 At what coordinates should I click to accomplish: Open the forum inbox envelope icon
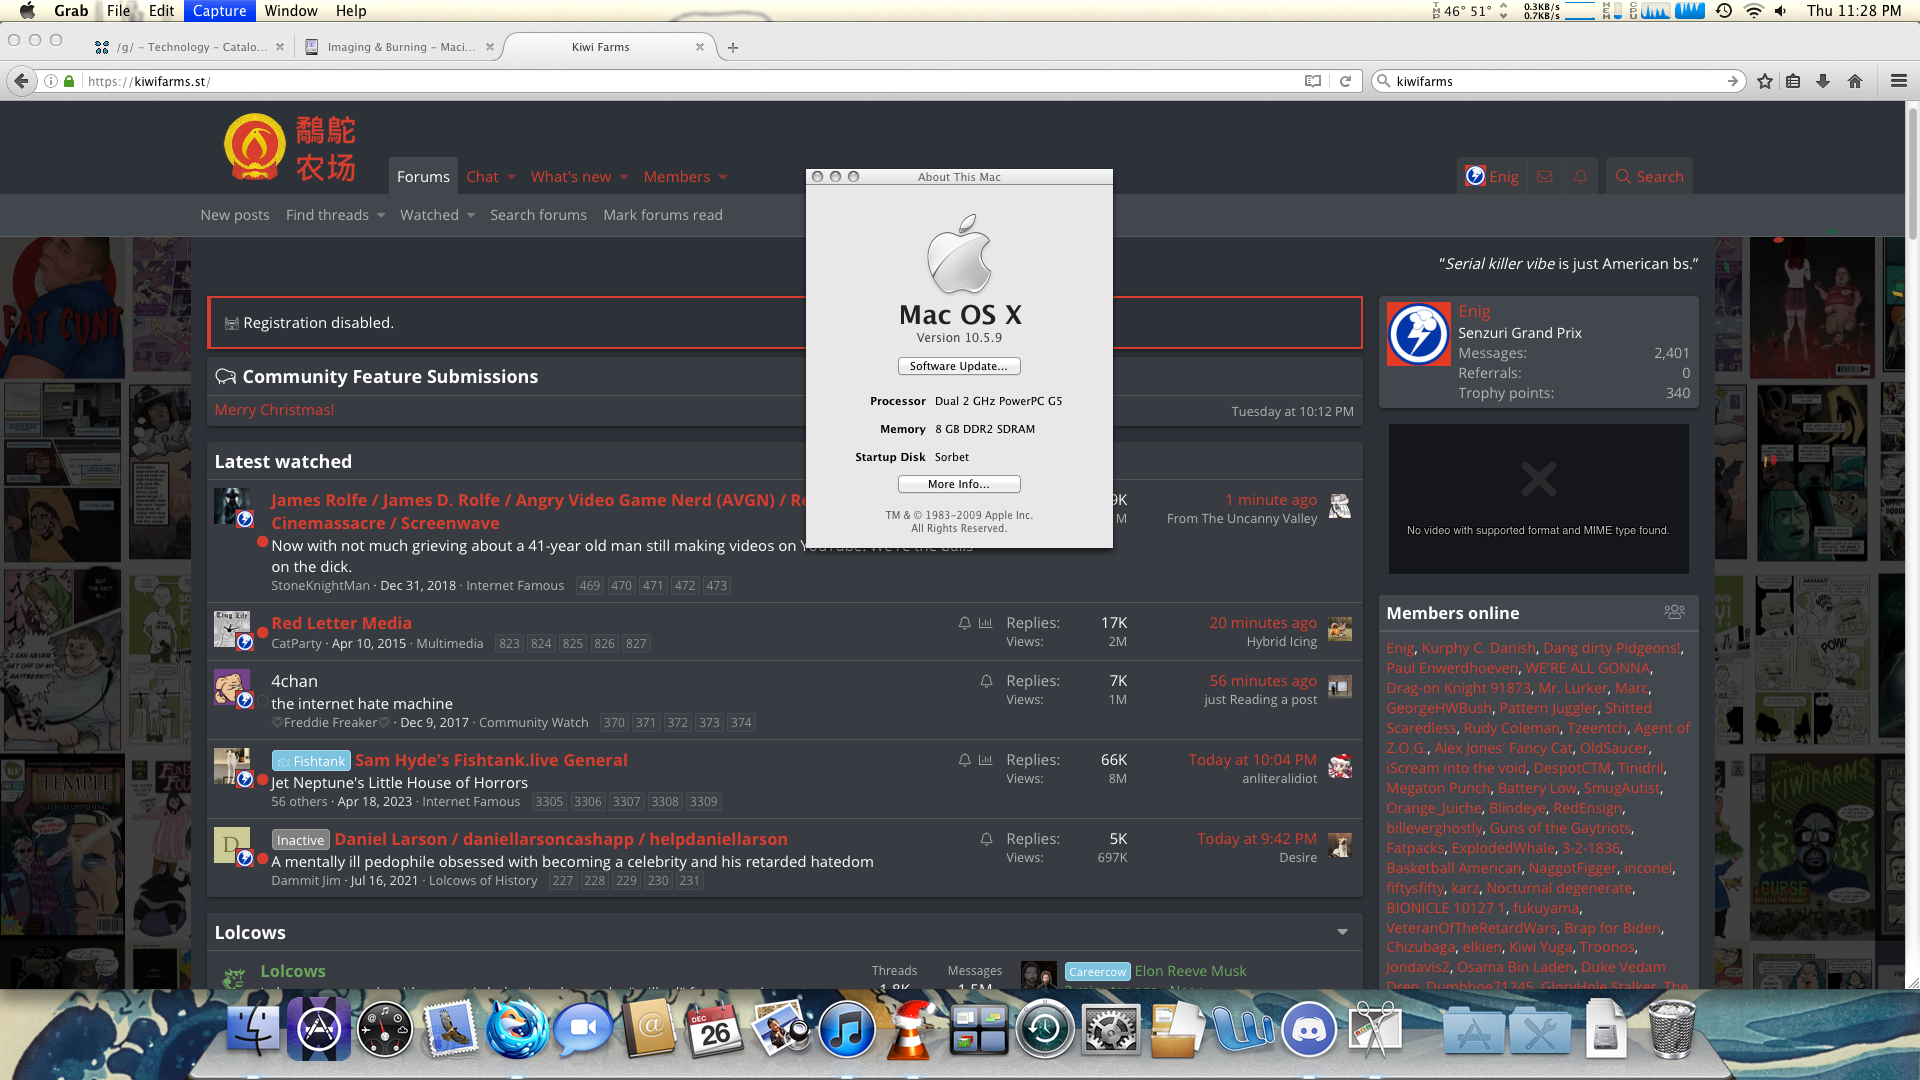pos(1545,176)
